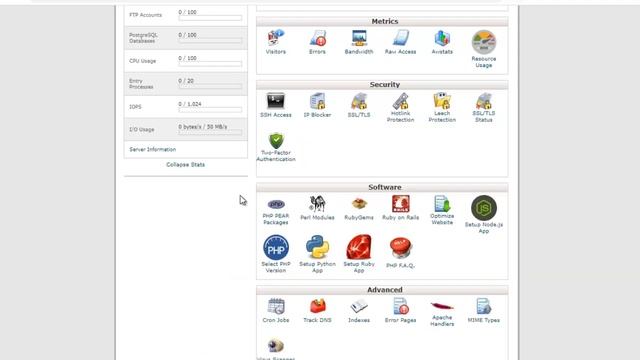The image size is (640, 360).
Task: Open the Track DNS icon
Action: (x=318, y=307)
